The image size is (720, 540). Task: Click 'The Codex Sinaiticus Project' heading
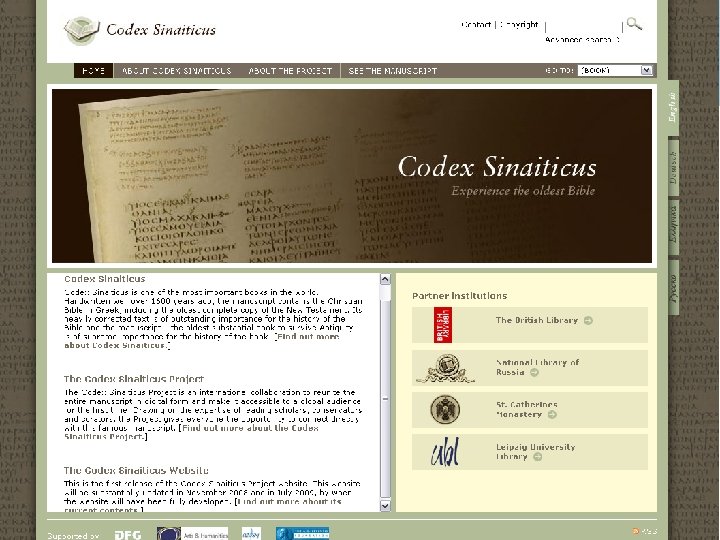134,379
